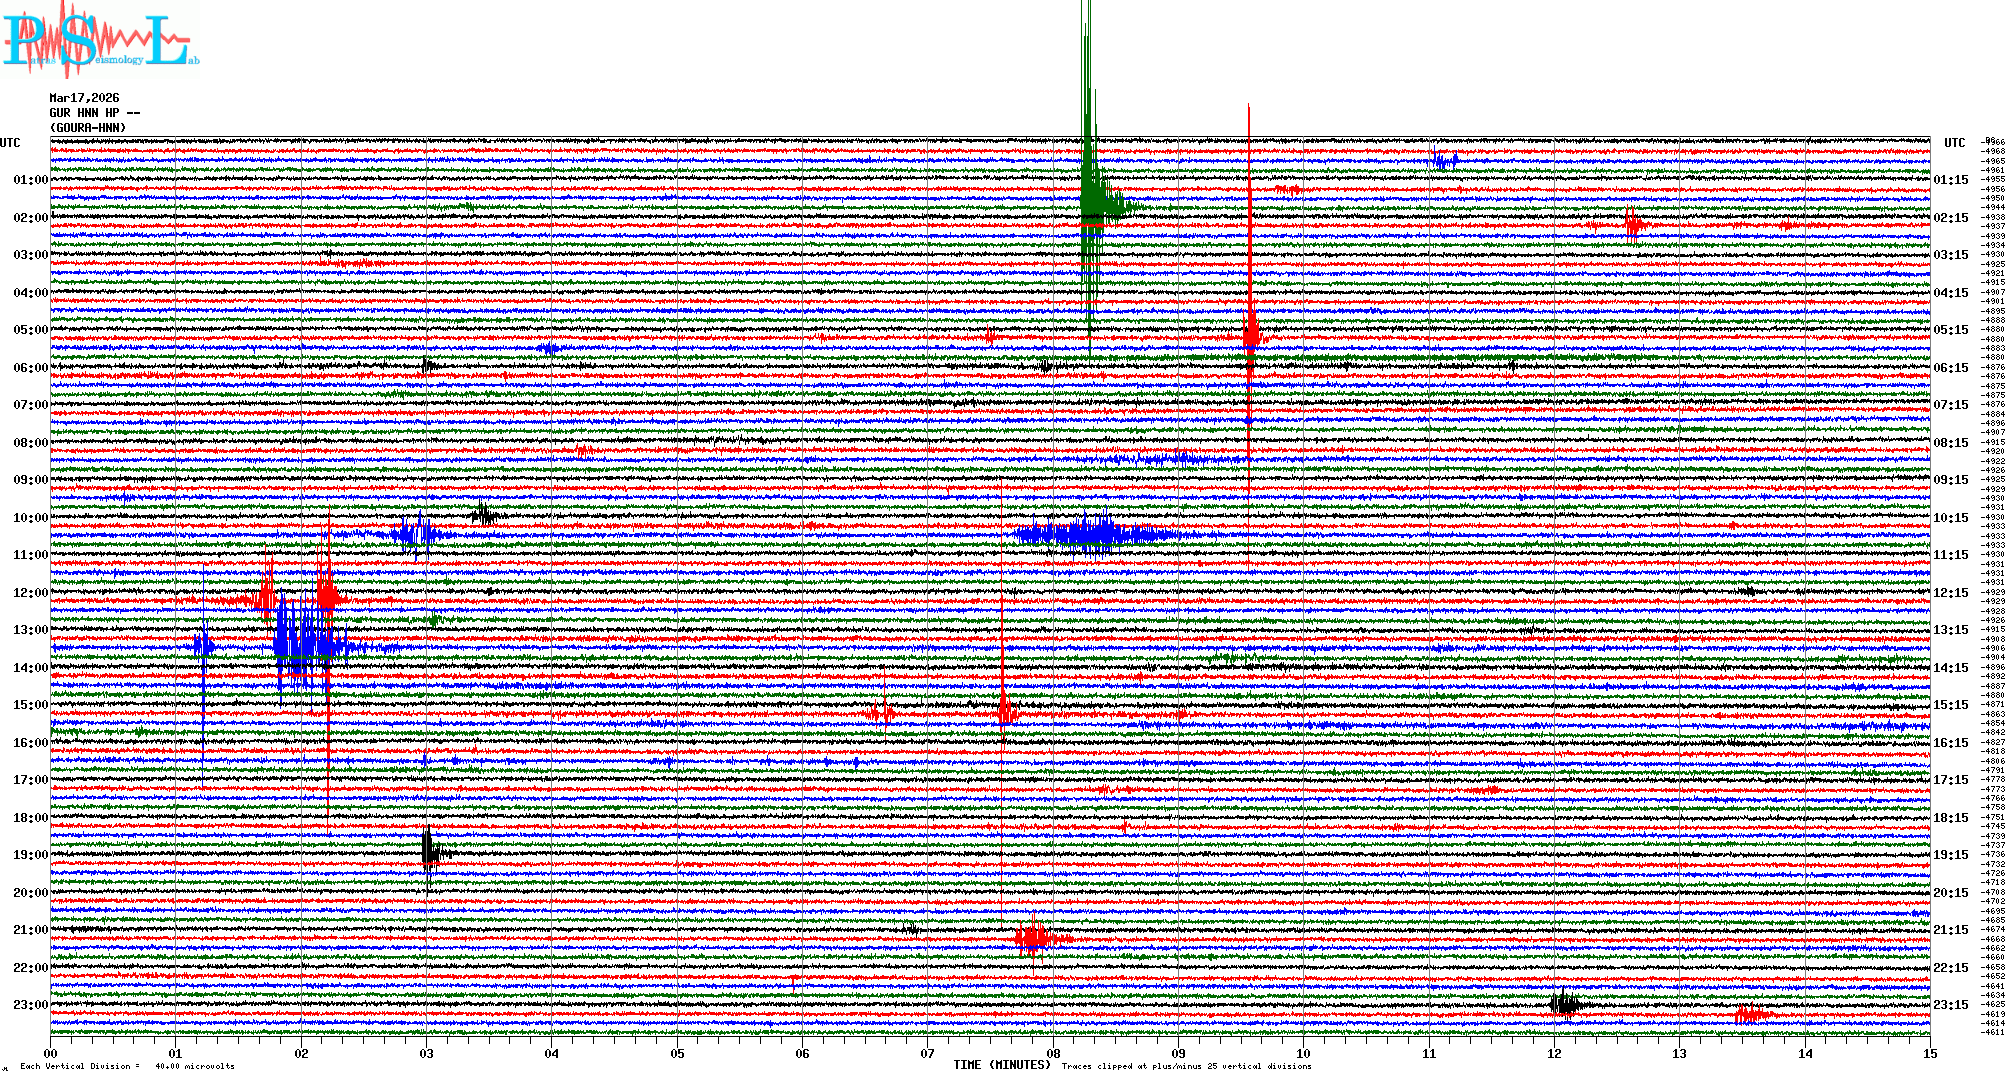Click the black event on 23:00 trace

point(1565,1004)
